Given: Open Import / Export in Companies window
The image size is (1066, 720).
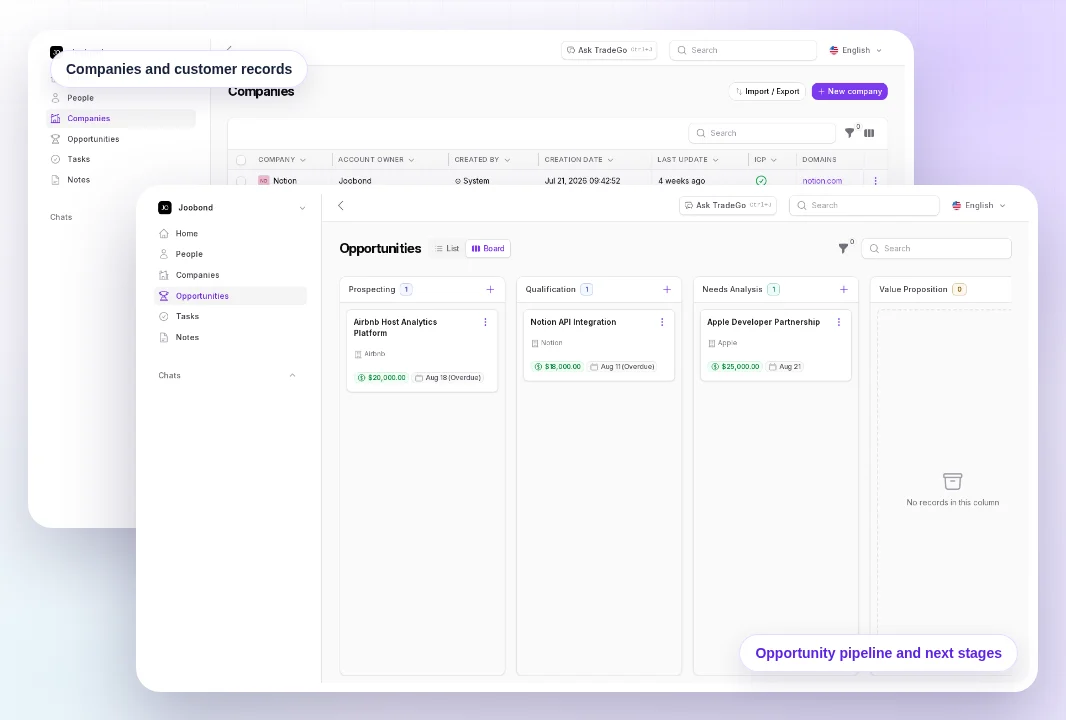Looking at the screenshot, I should (767, 91).
